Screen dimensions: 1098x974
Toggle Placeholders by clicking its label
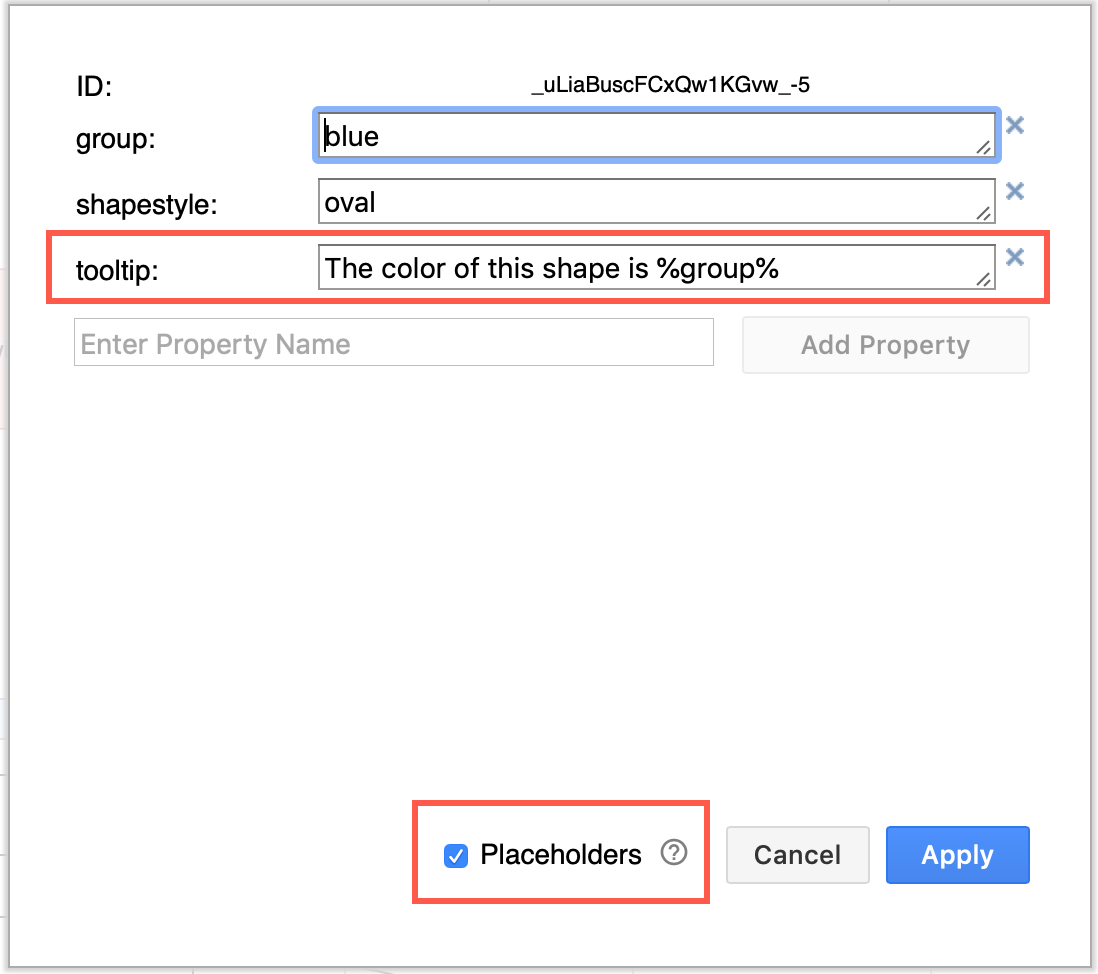click(561, 855)
